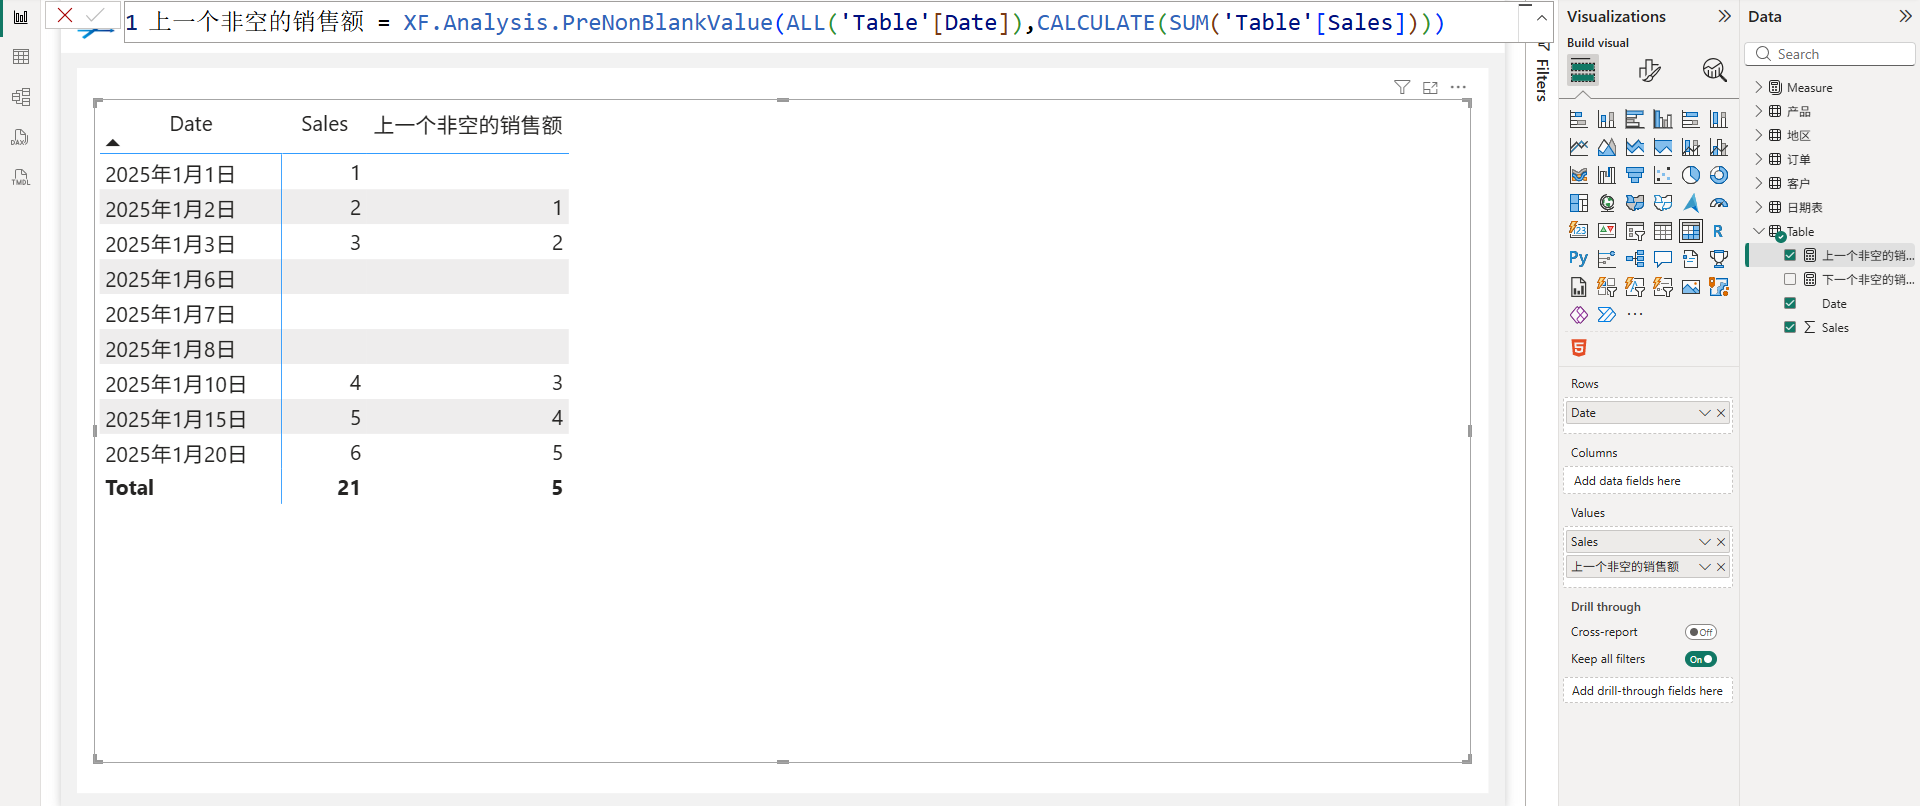Uncheck the Sales field checkbox

point(1790,327)
